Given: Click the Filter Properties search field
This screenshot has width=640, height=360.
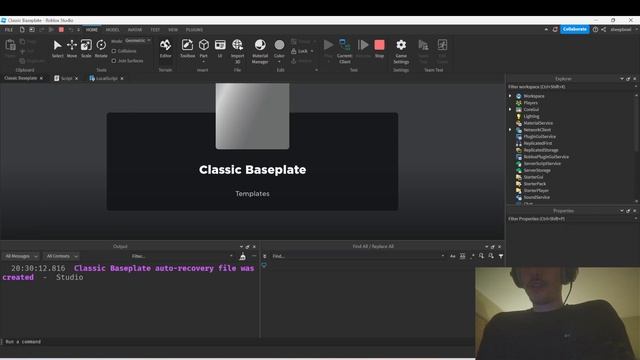Looking at the screenshot, I should [571, 219].
